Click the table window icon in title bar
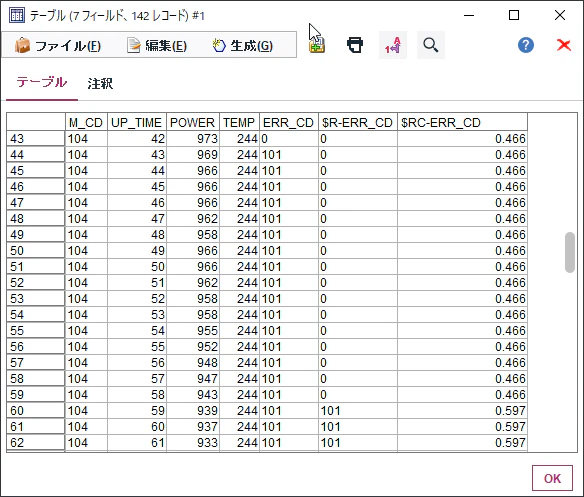The image size is (584, 497). (x=17, y=15)
